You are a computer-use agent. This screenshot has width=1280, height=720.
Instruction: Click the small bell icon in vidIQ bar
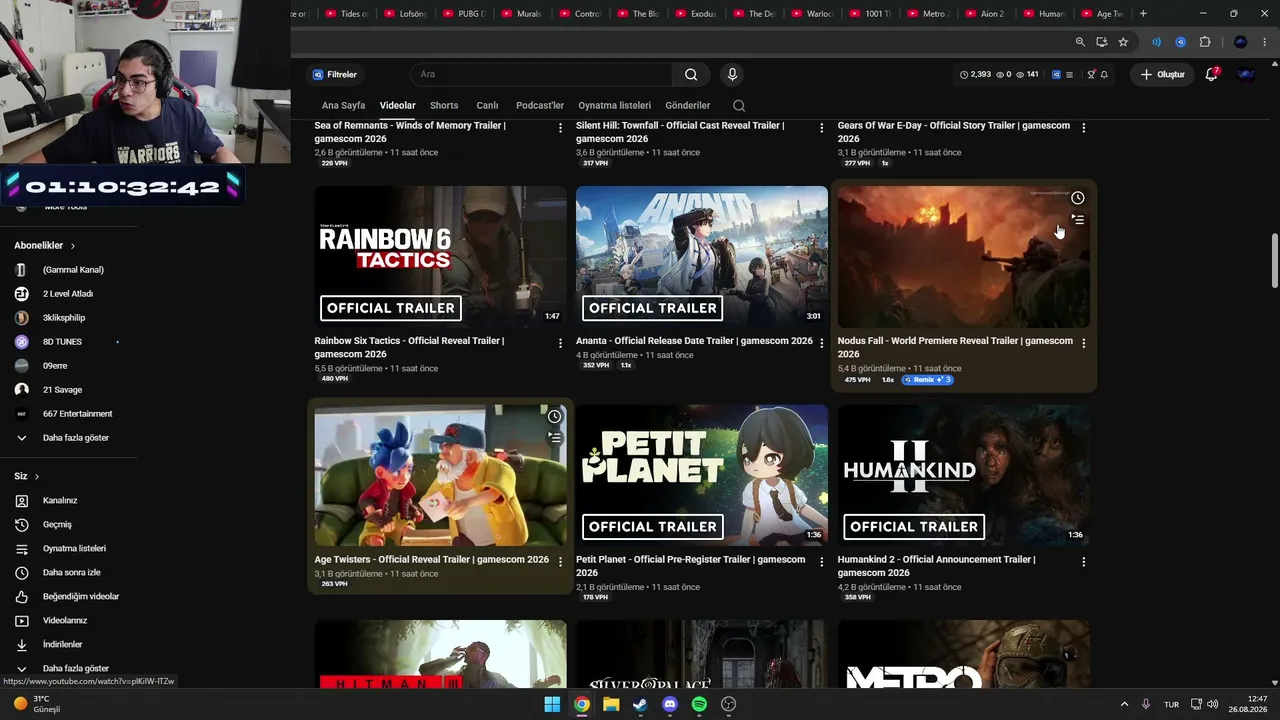1104,75
